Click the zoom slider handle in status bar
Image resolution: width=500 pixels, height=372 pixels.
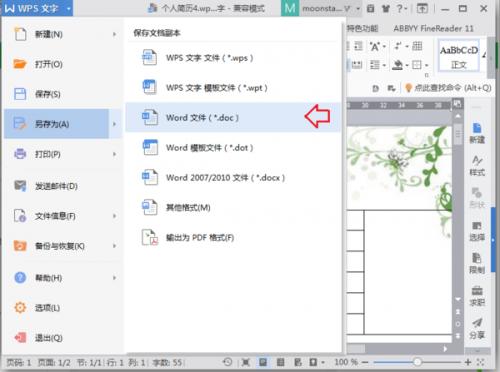click(x=417, y=362)
